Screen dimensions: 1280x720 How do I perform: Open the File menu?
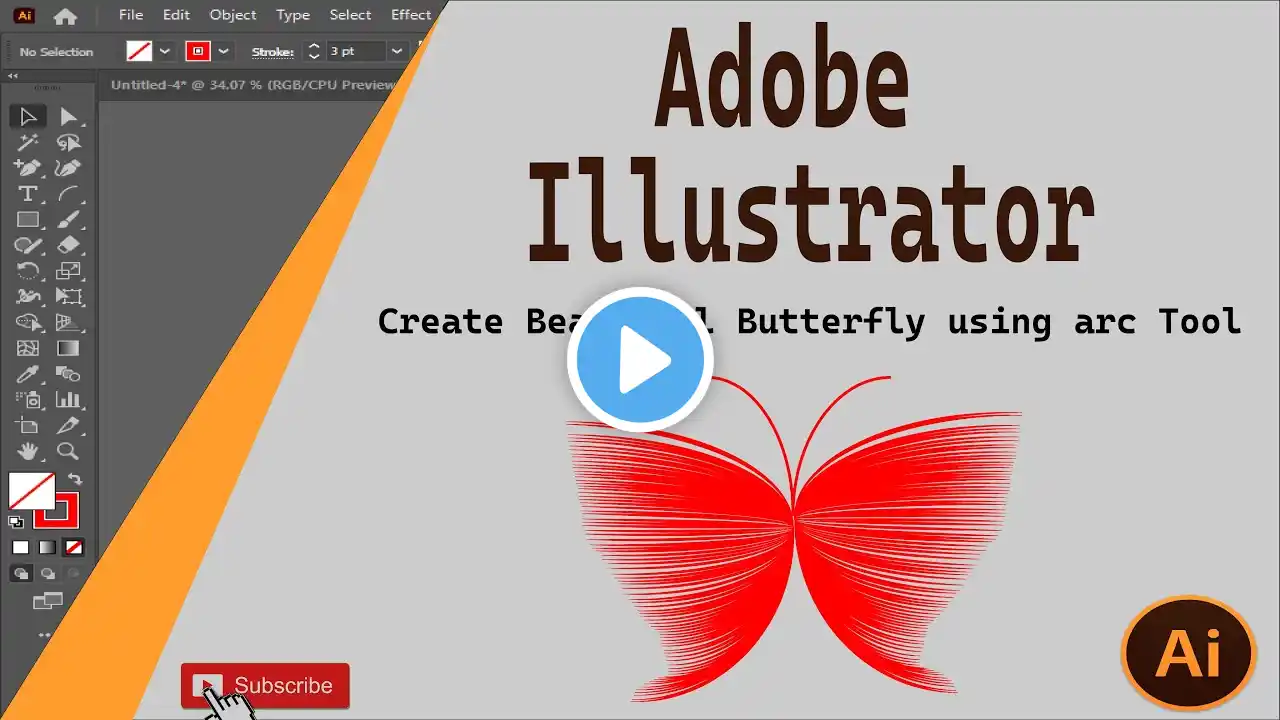pyautogui.click(x=131, y=15)
